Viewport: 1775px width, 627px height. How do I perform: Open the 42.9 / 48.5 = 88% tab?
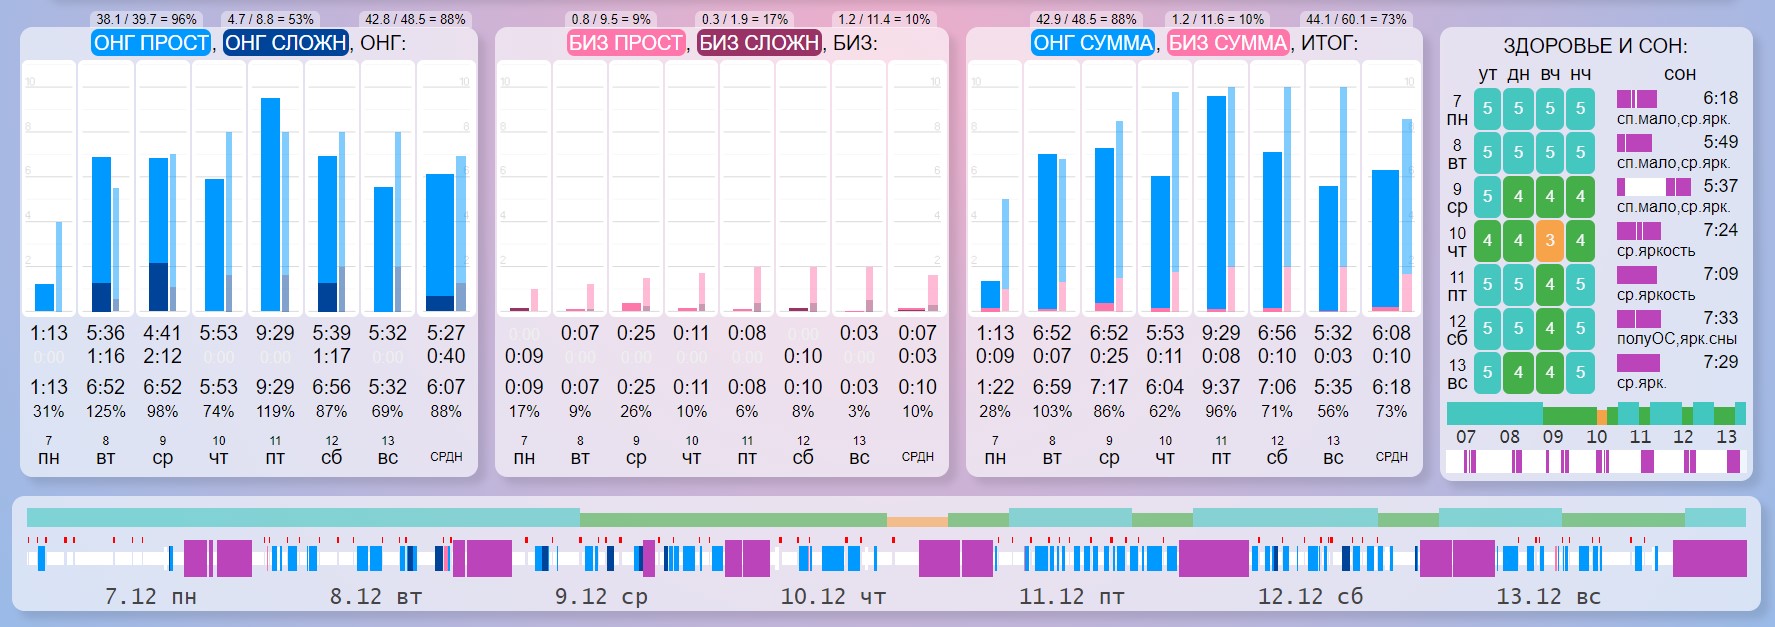click(x=1086, y=19)
